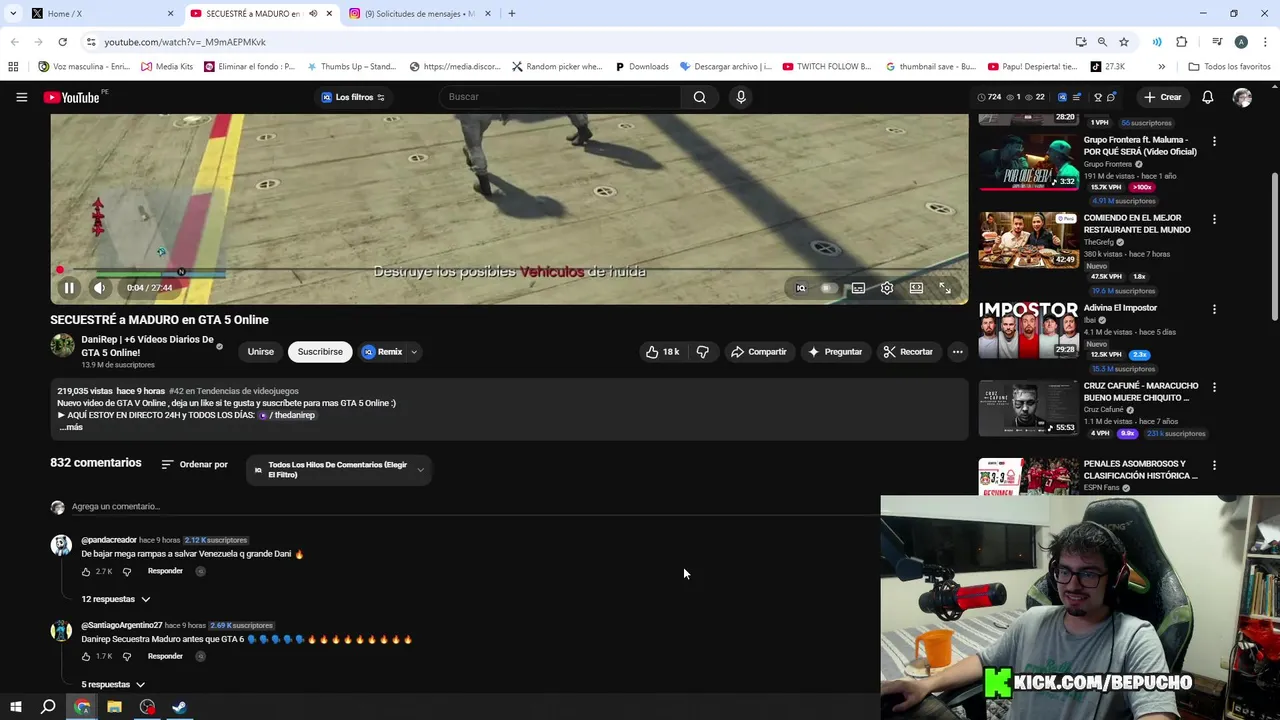1280x720 pixels.
Task: Open the thedanirep Twitch link
Action: (291, 415)
